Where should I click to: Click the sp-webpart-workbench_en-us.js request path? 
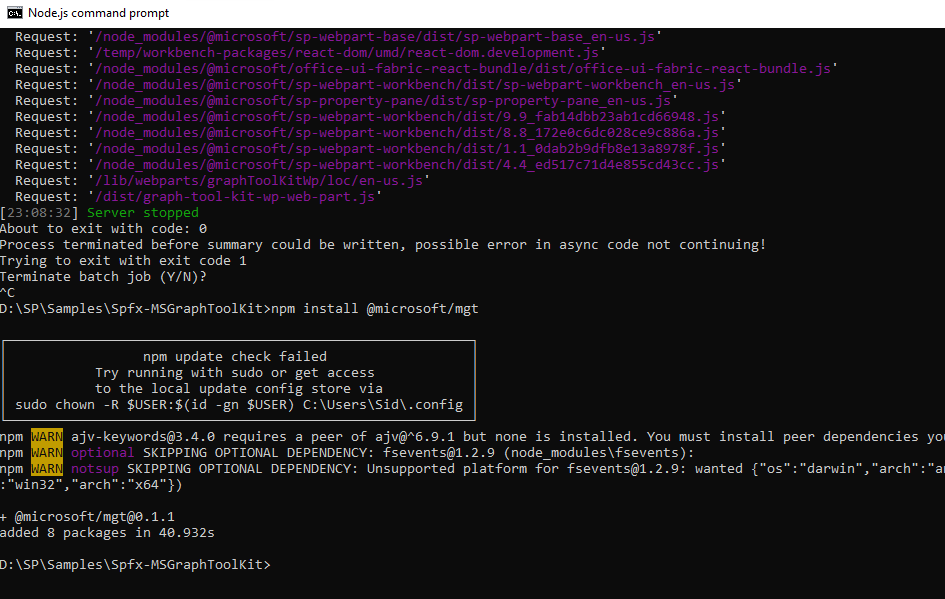click(x=416, y=84)
